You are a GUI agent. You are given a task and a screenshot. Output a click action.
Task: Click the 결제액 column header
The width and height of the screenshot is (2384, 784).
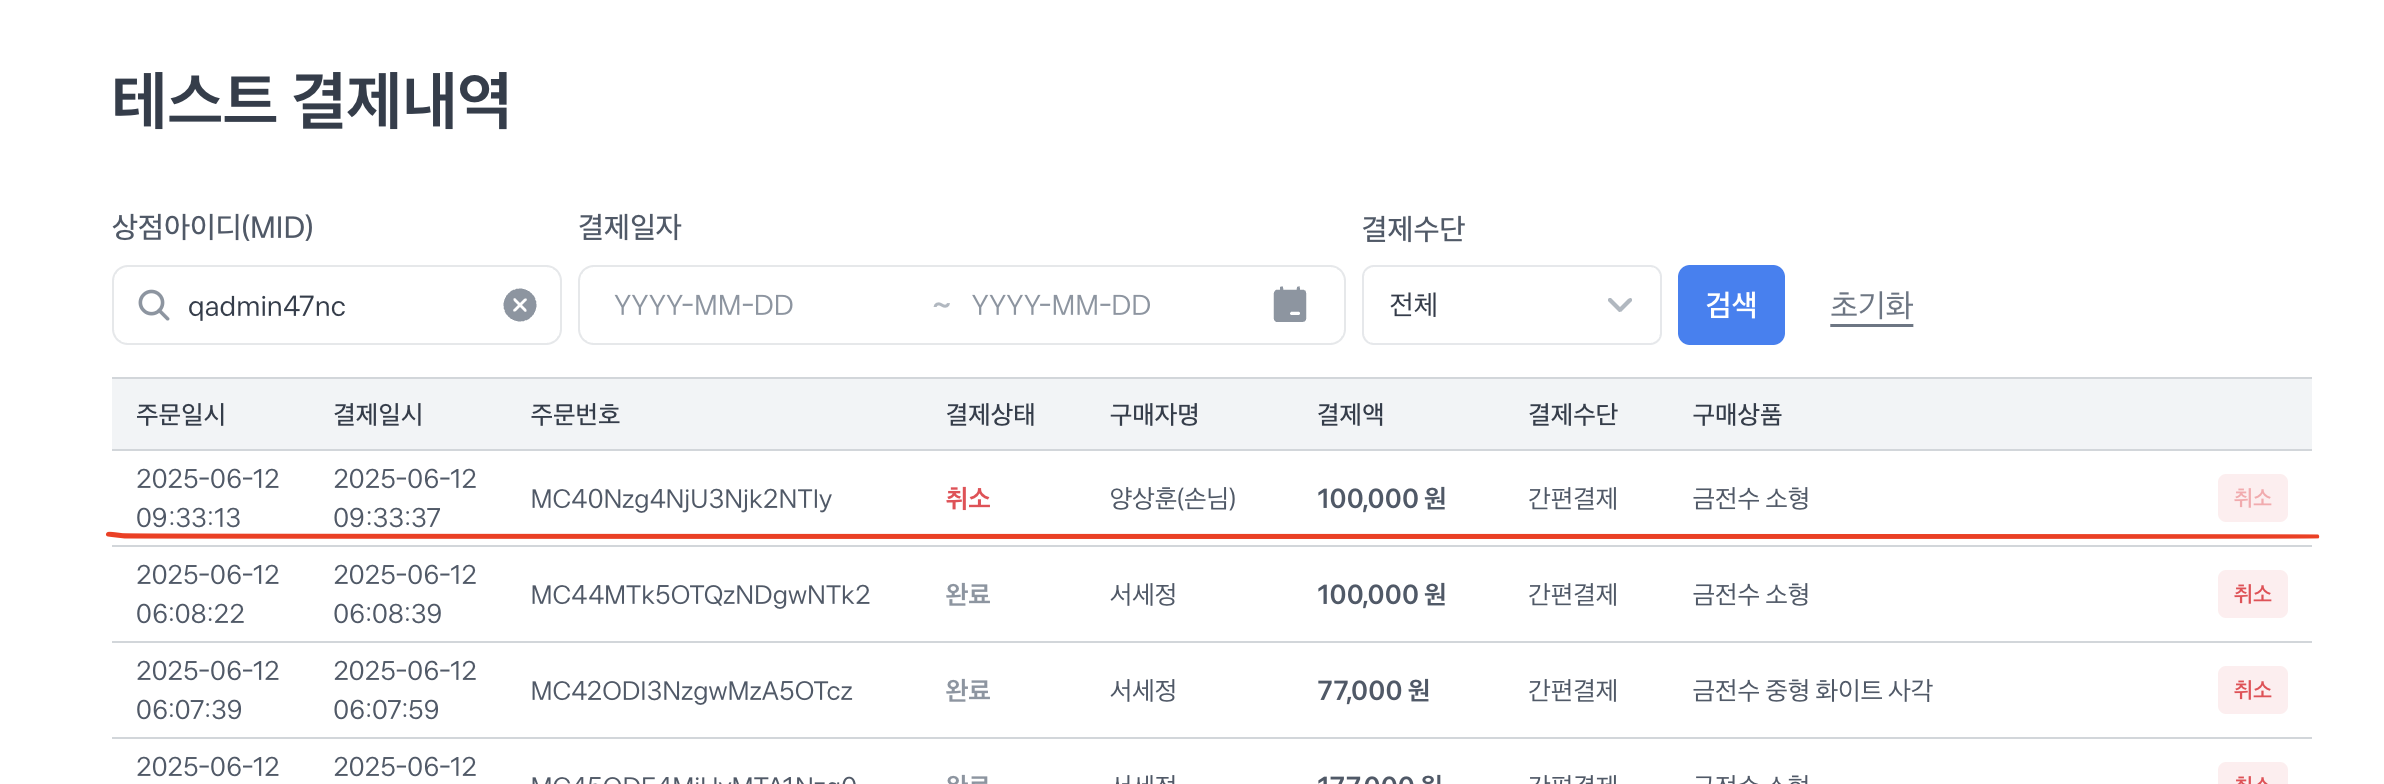click(x=1350, y=414)
